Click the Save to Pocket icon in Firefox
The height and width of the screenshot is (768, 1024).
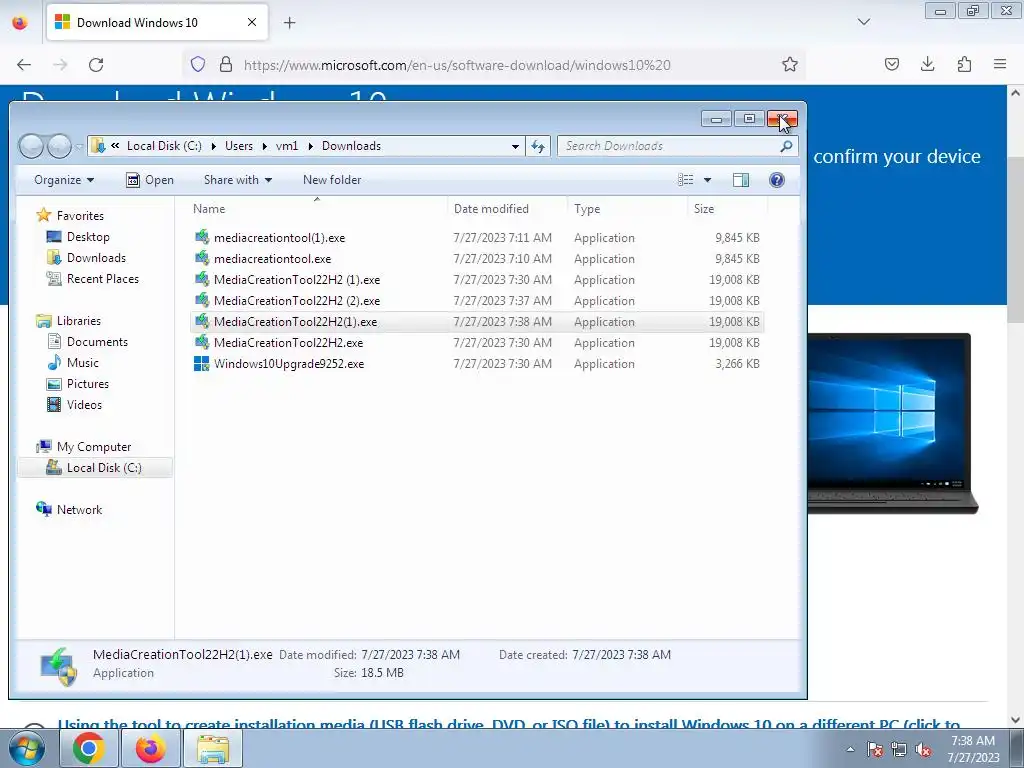pos(891,64)
